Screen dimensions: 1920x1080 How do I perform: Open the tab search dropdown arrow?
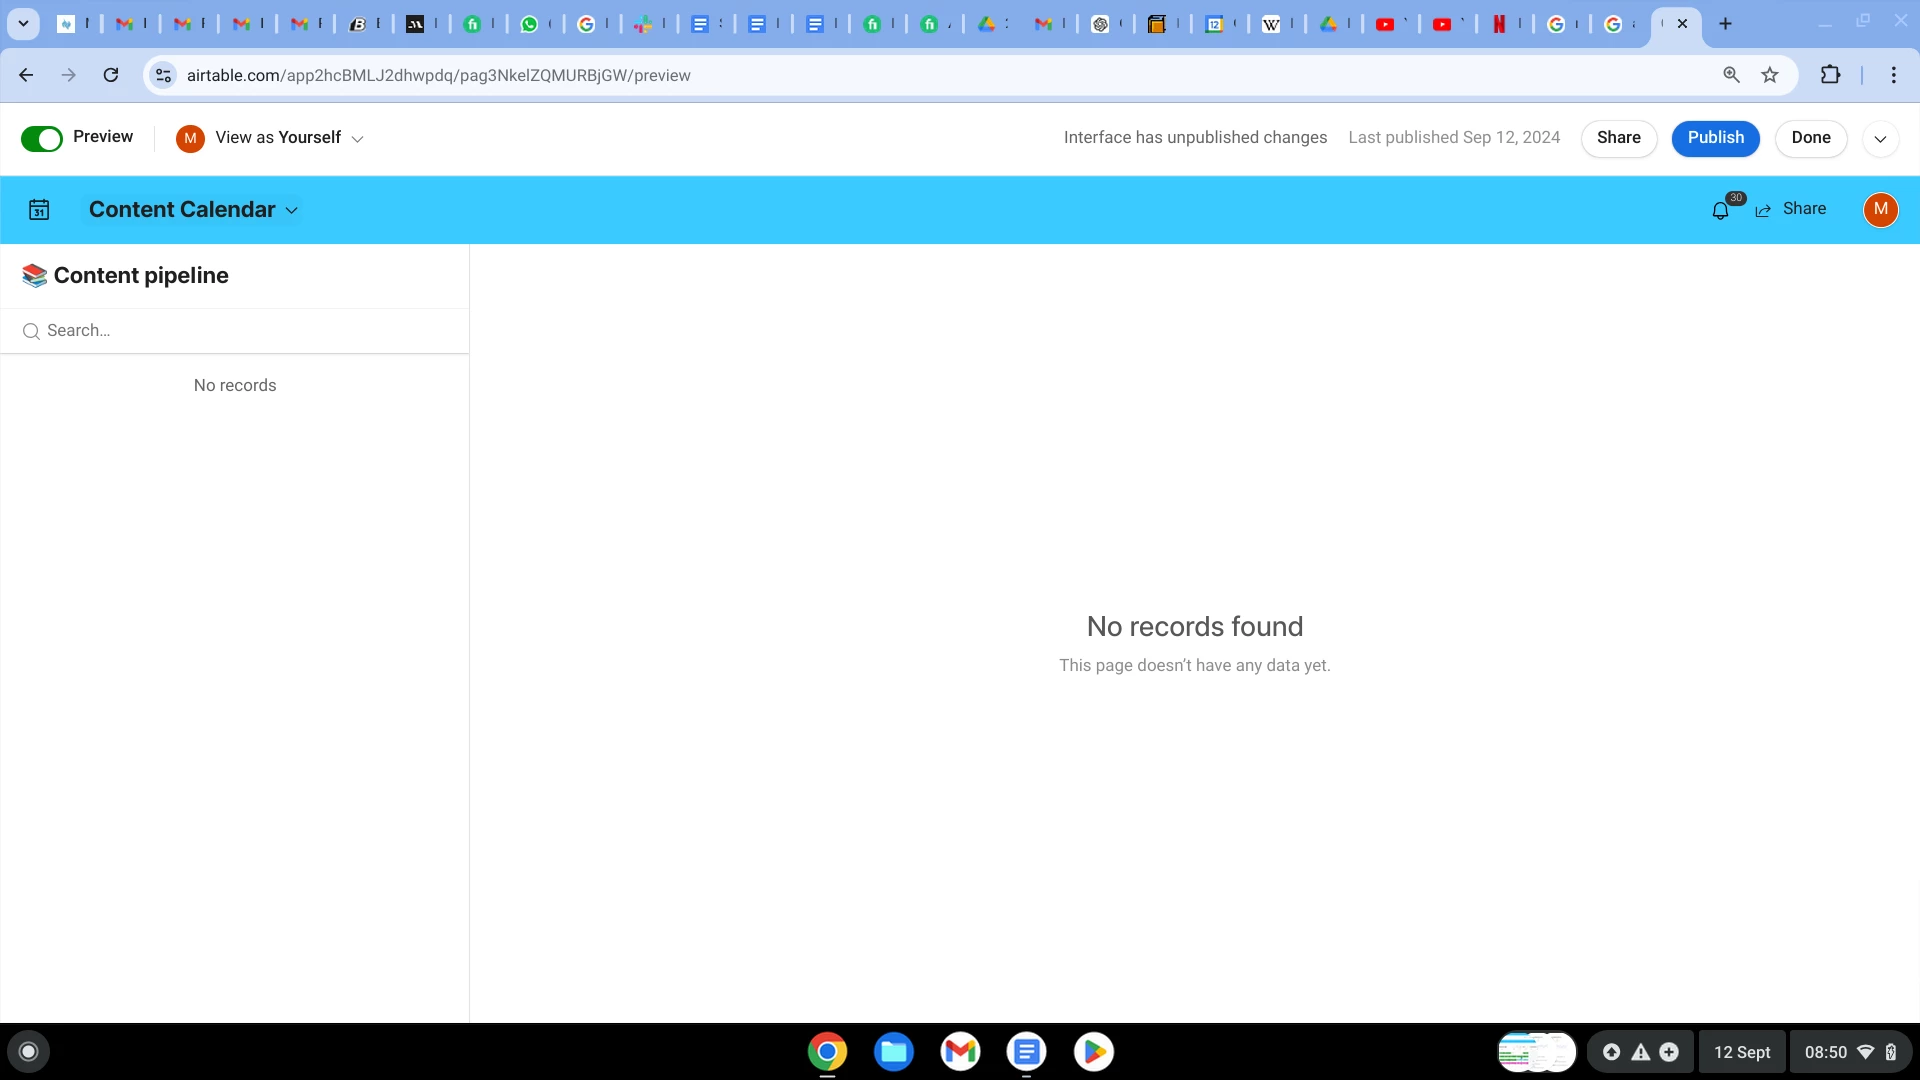(23, 23)
